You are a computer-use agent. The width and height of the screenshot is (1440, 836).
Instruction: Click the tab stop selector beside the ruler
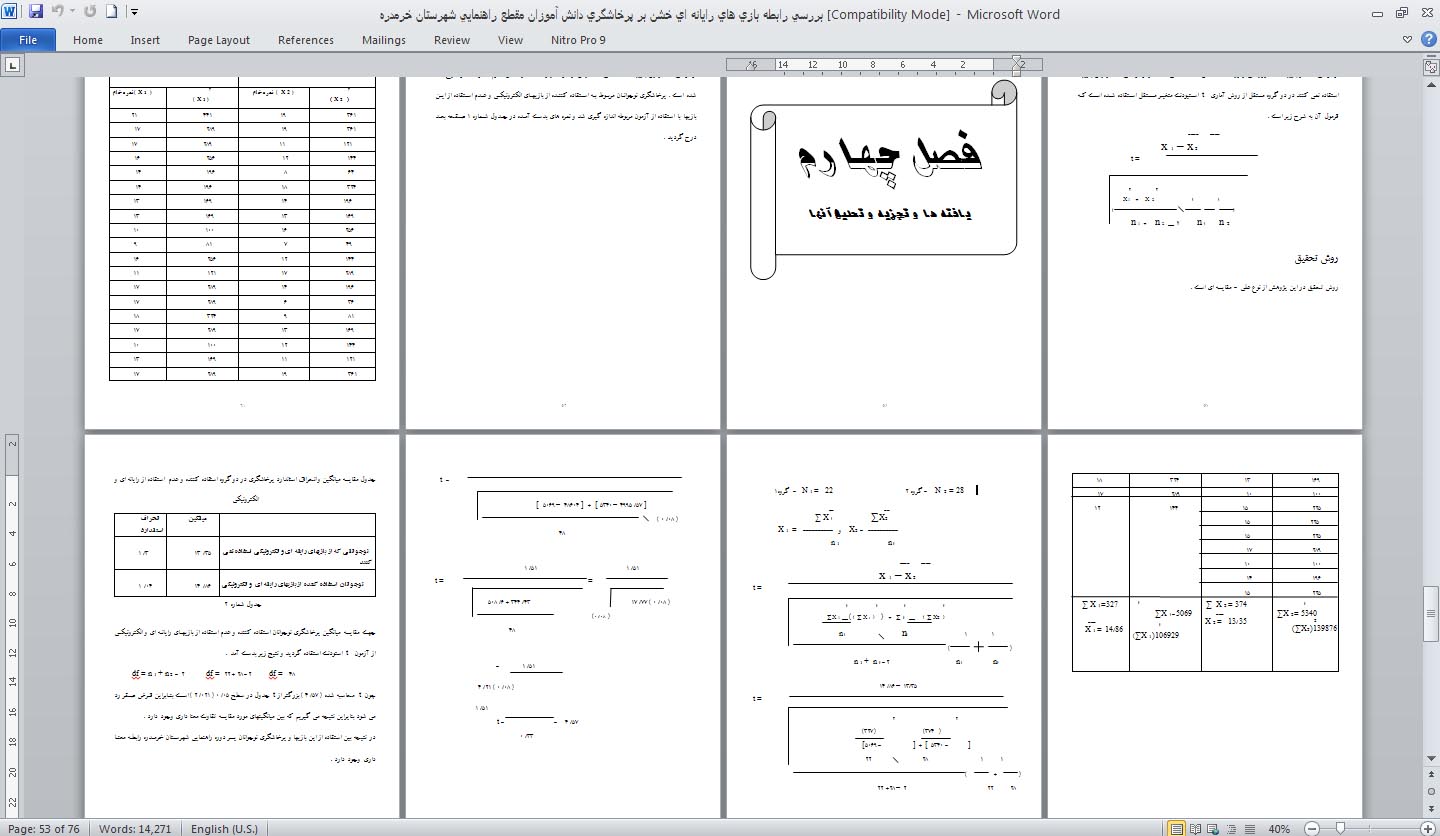click(12, 65)
